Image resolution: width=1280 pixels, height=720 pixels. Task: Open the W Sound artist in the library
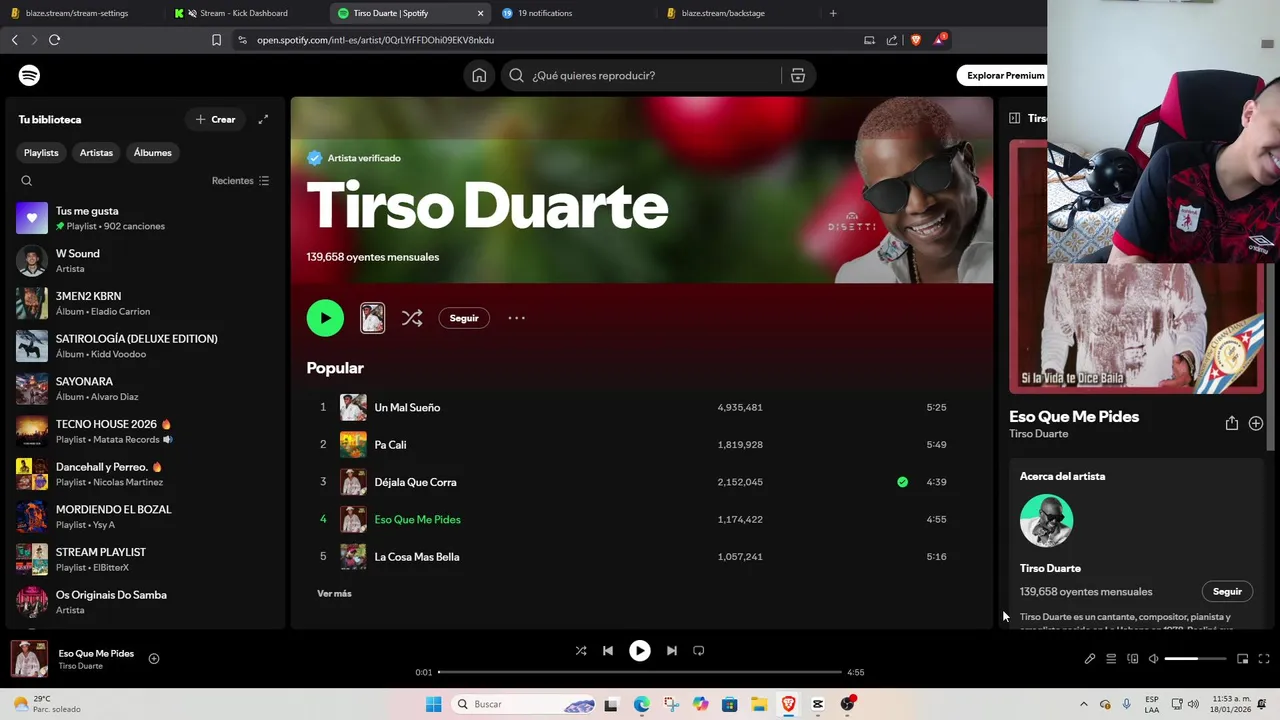145,261
